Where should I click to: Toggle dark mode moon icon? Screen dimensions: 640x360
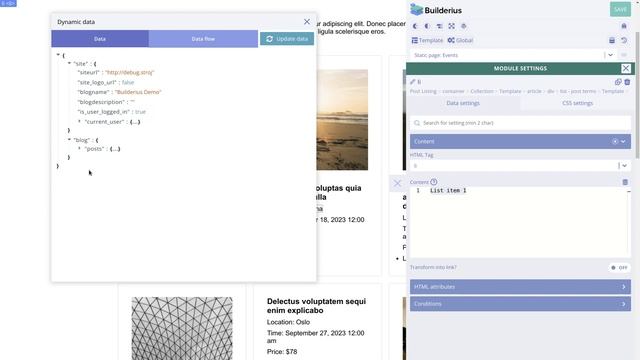pyautogui.click(x=415, y=26)
